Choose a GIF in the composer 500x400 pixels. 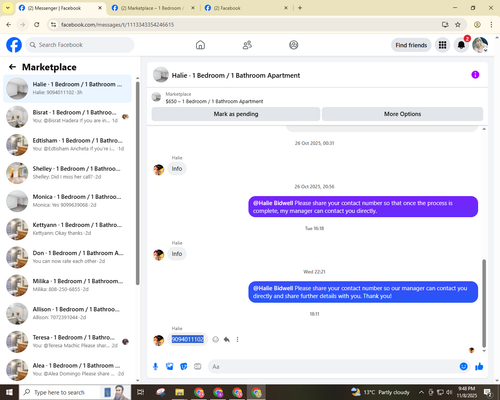point(198,367)
